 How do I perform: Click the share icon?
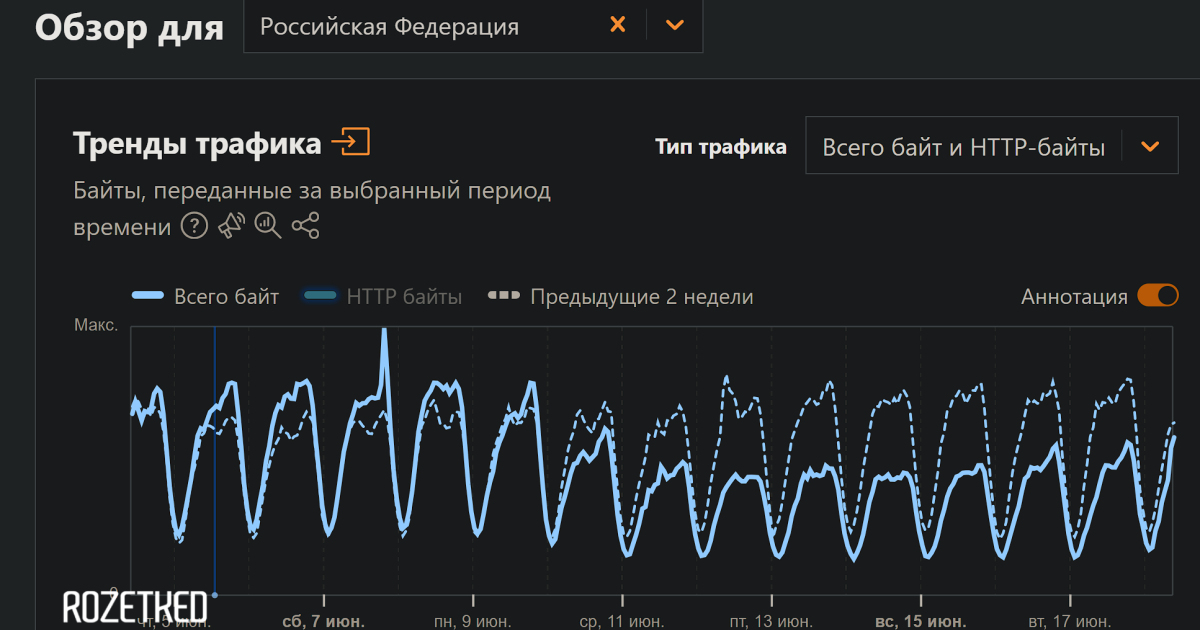pyautogui.click(x=305, y=226)
